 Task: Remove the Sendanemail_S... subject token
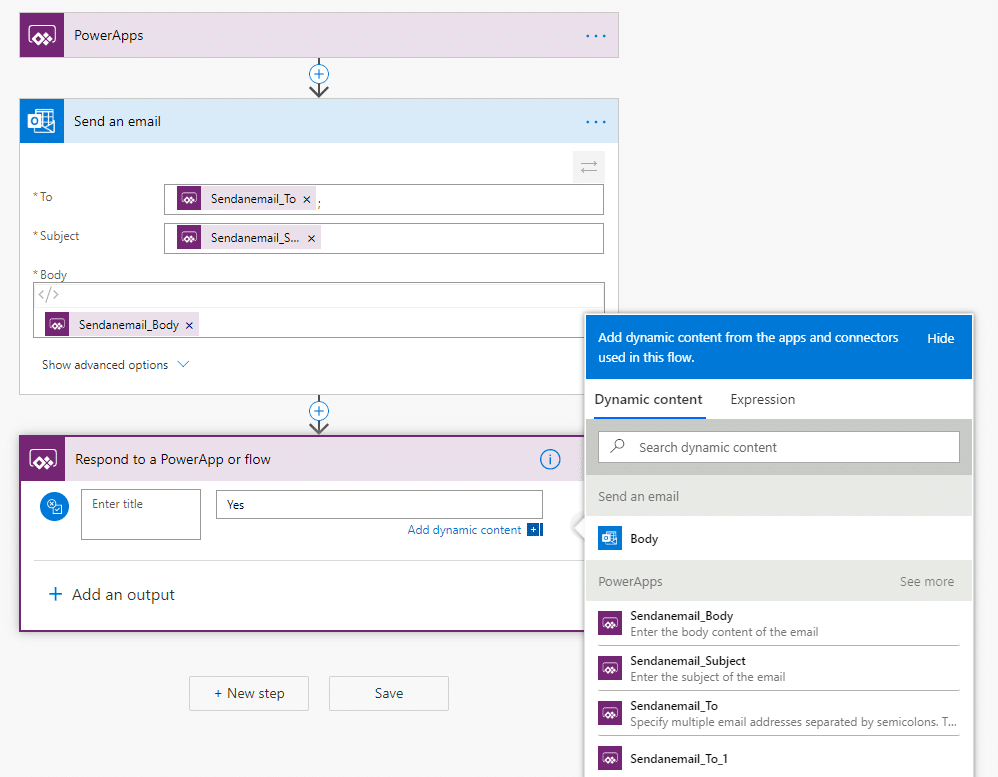[x=311, y=238]
